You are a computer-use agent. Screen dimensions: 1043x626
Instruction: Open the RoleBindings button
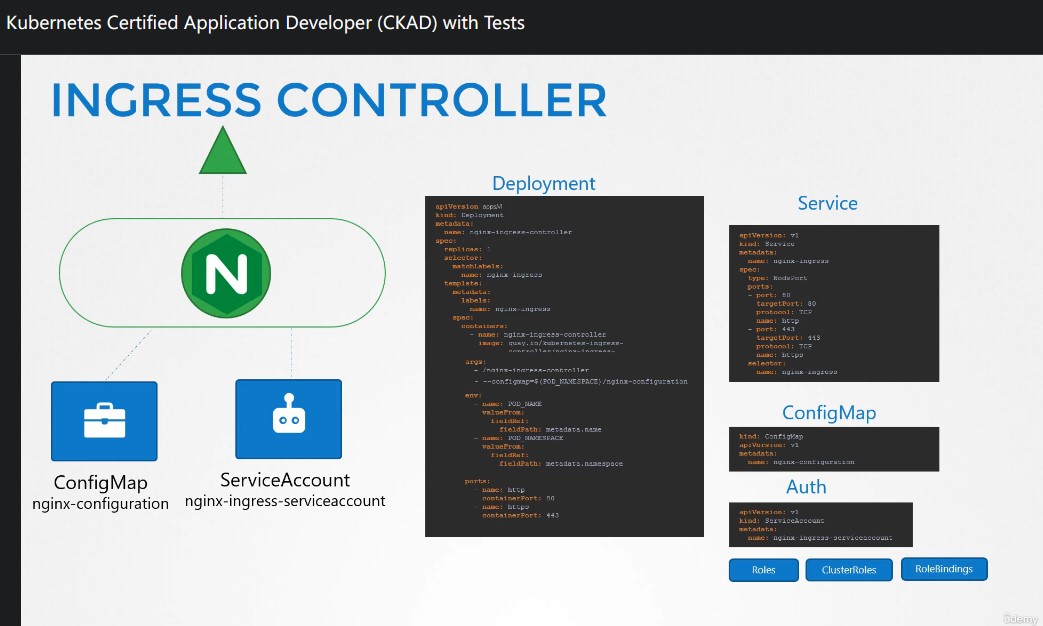point(944,569)
